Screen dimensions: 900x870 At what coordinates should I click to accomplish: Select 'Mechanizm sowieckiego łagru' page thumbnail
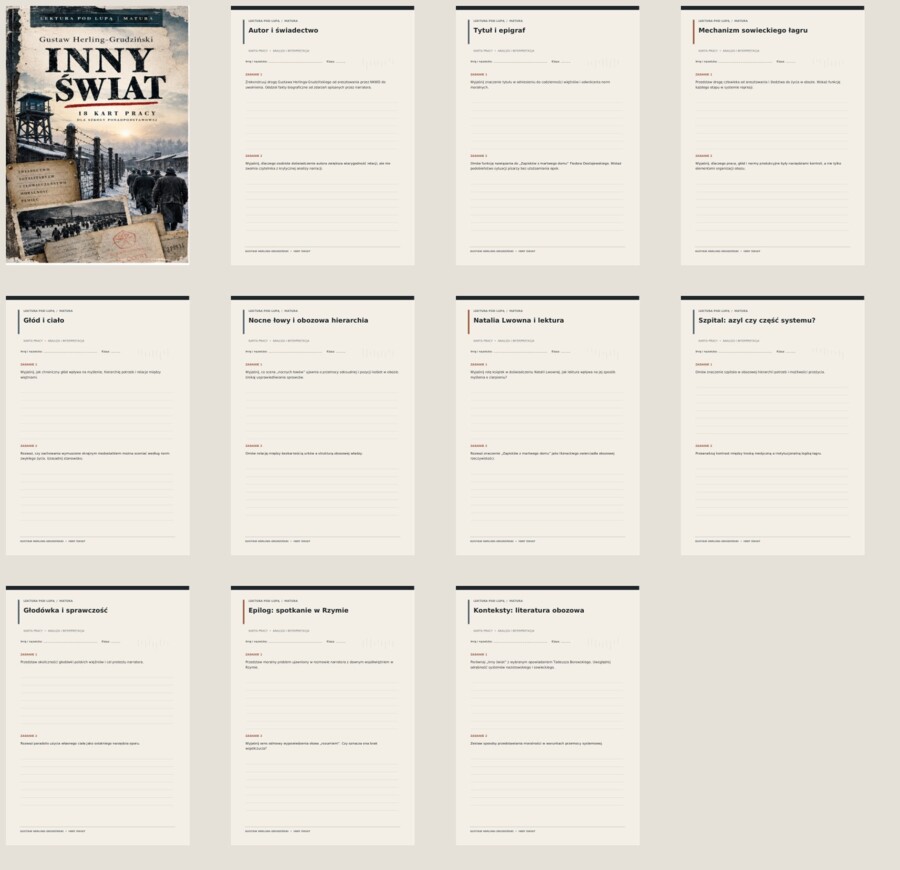(772, 135)
